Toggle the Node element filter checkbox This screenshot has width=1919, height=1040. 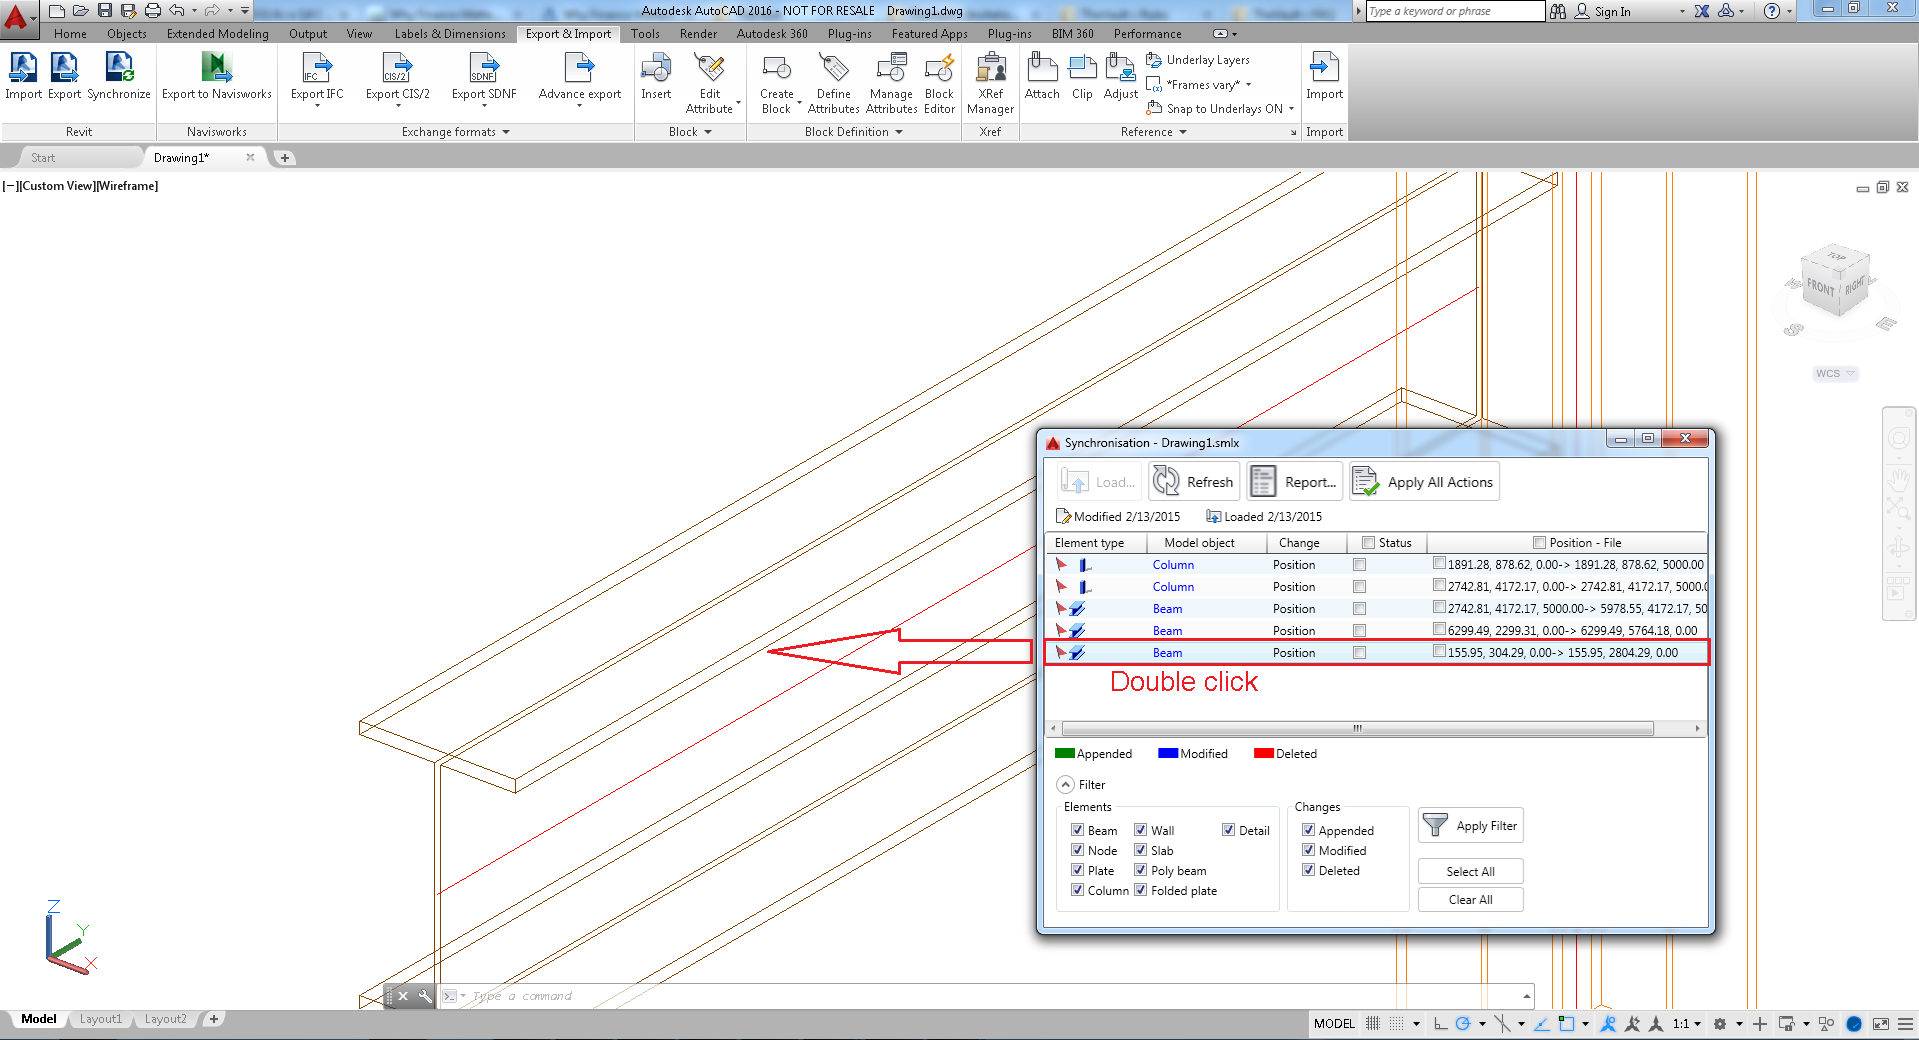[x=1077, y=850]
